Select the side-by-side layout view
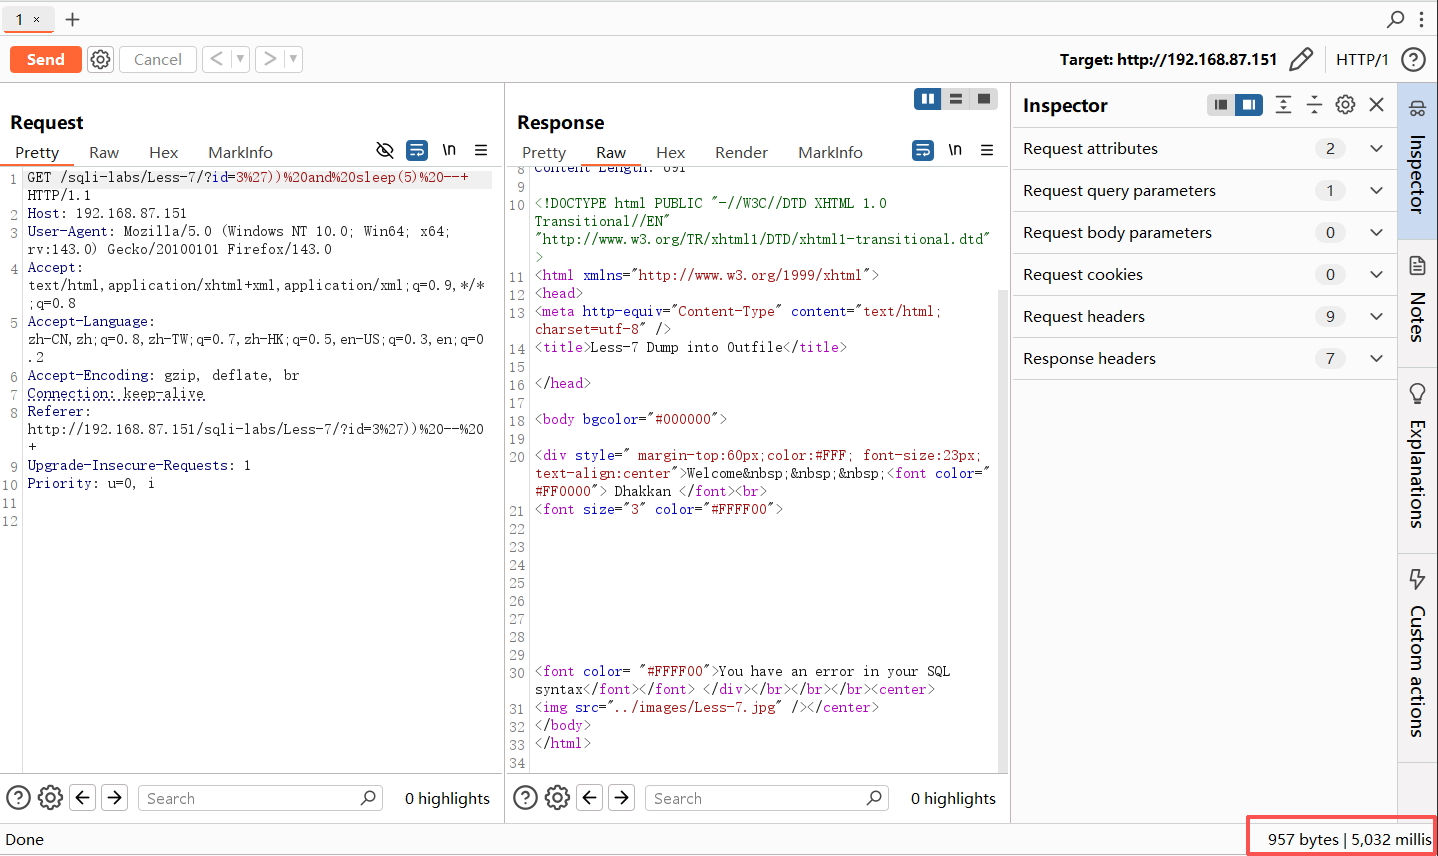Image resolution: width=1438 pixels, height=856 pixels. (927, 98)
